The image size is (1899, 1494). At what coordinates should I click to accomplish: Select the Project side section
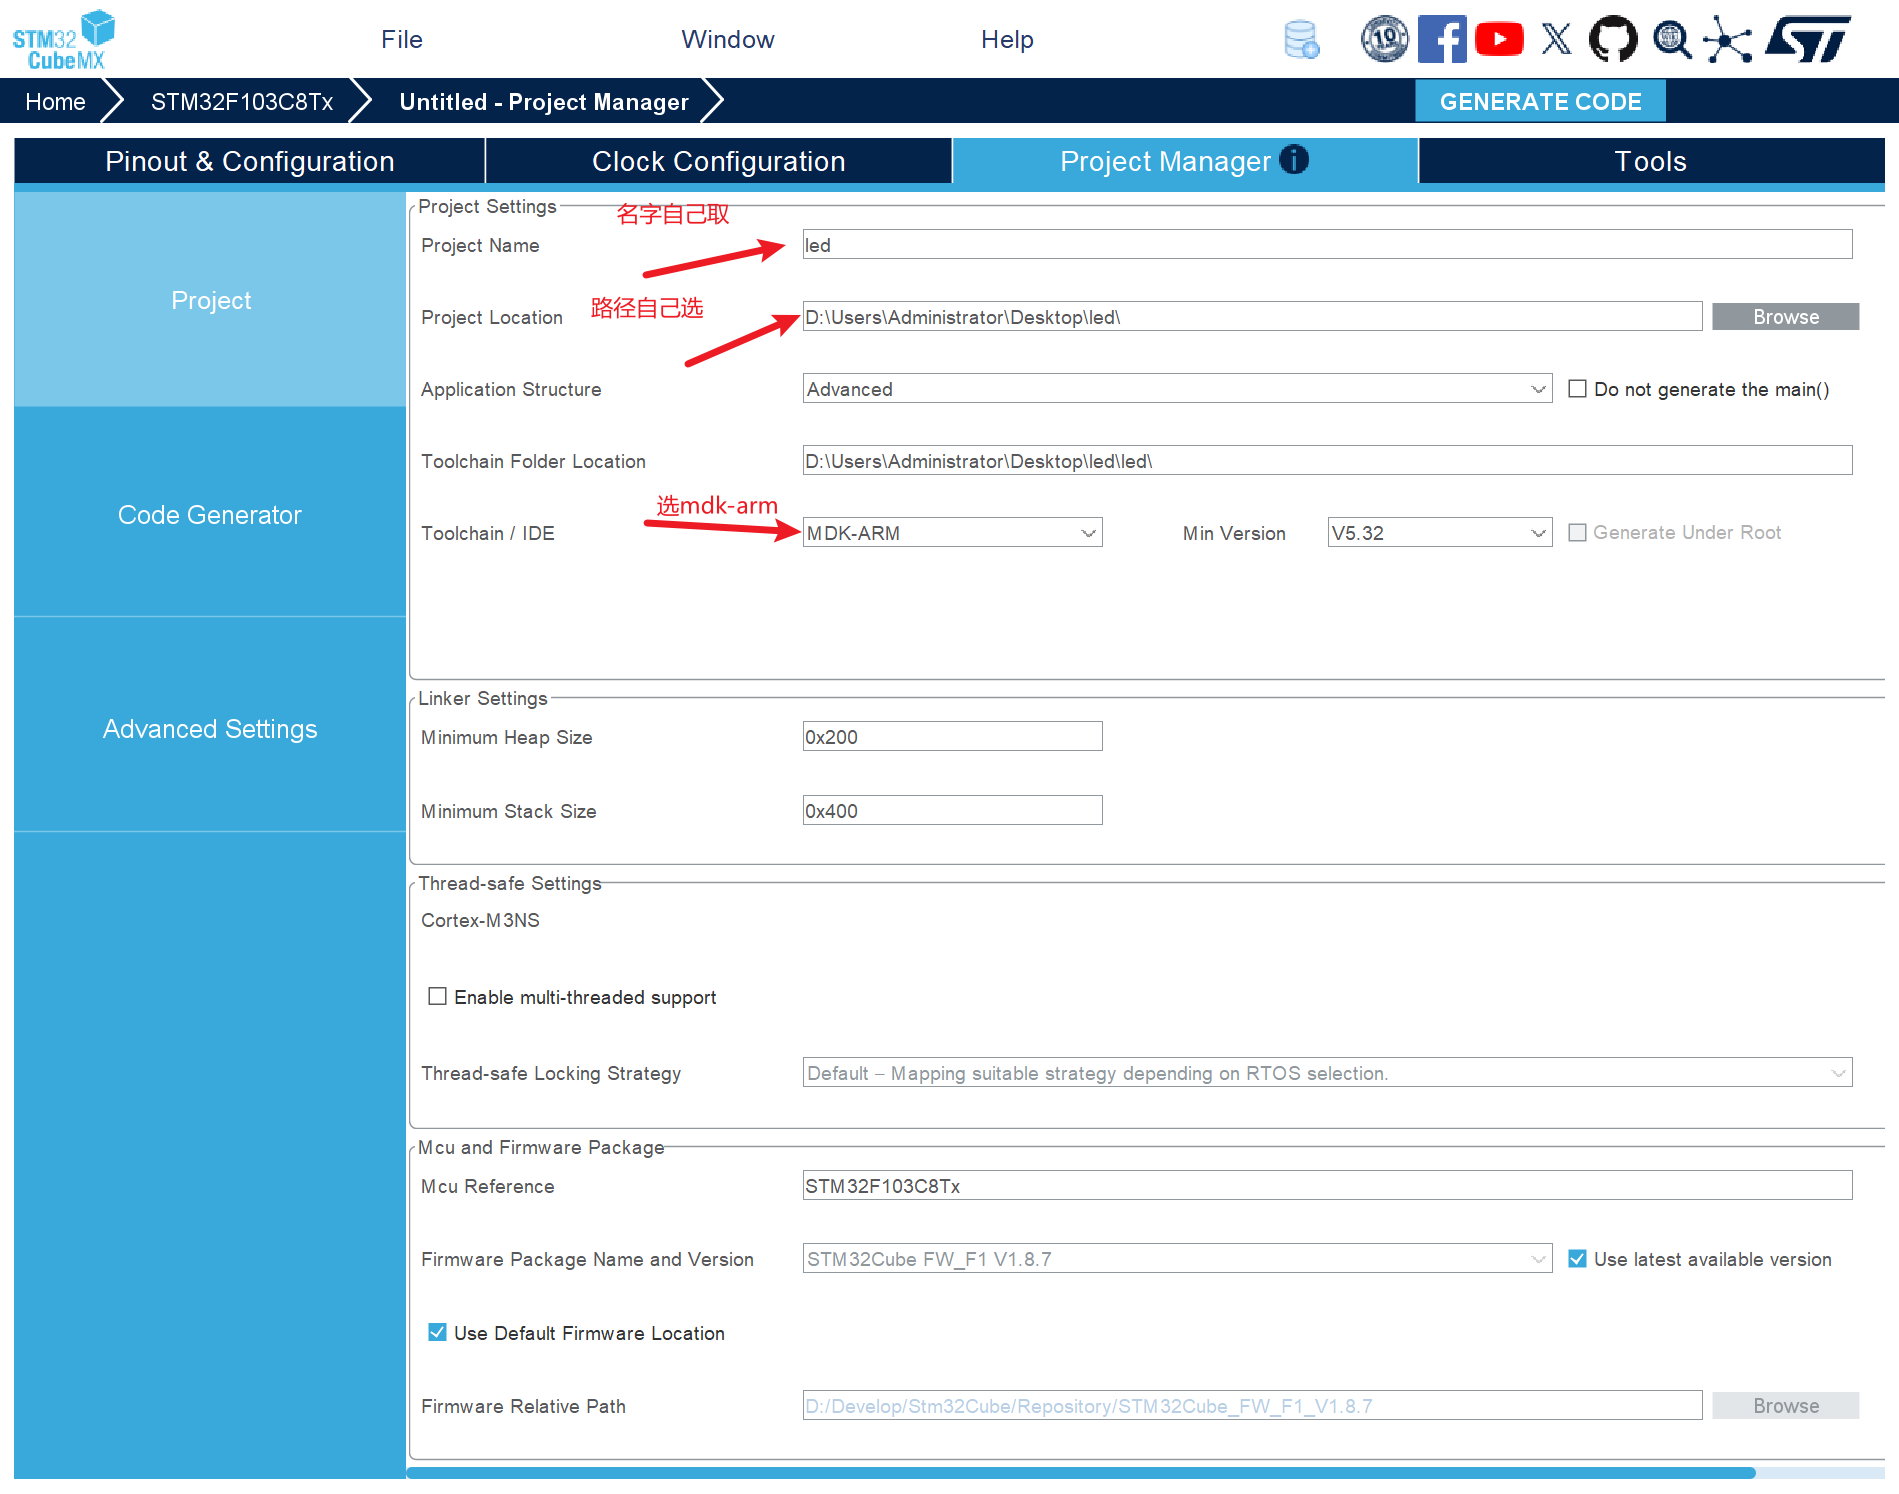pyautogui.click(x=210, y=300)
